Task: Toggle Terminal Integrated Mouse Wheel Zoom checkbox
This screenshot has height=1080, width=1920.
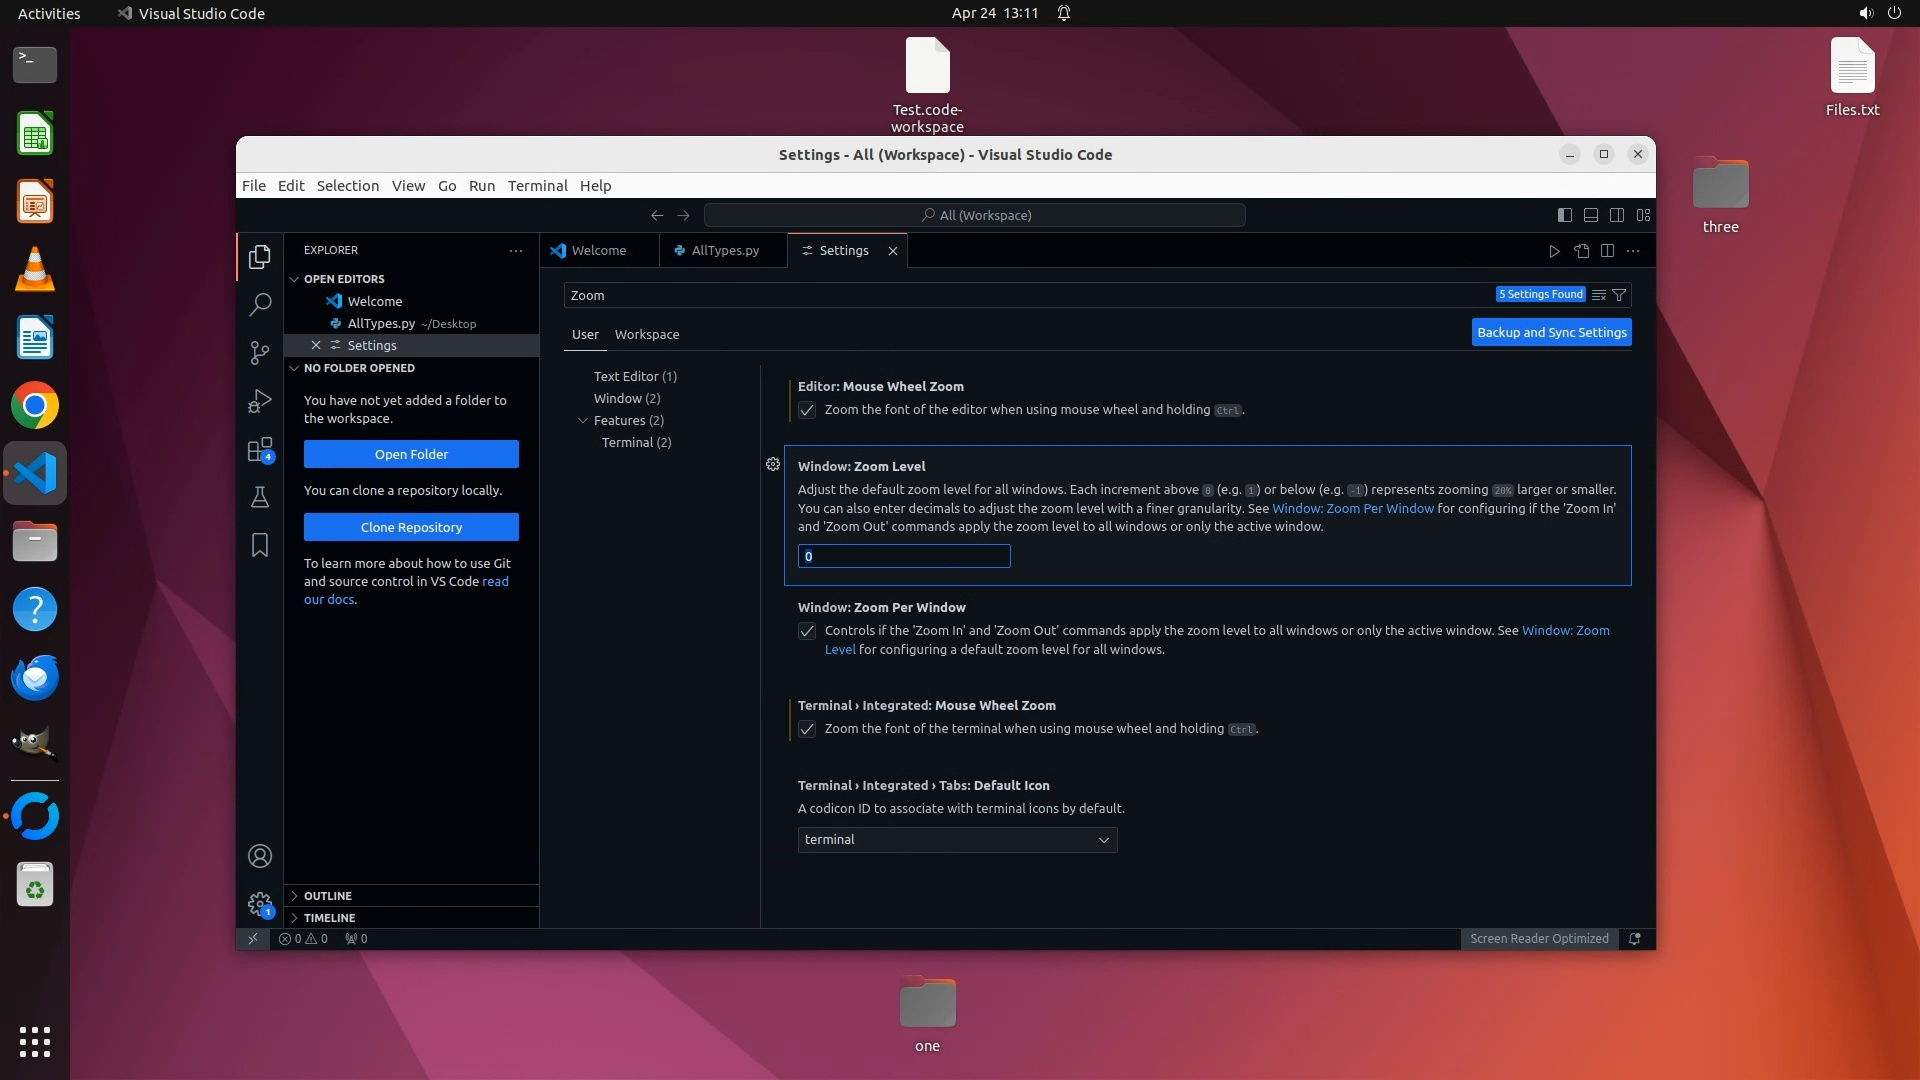Action: tap(807, 729)
